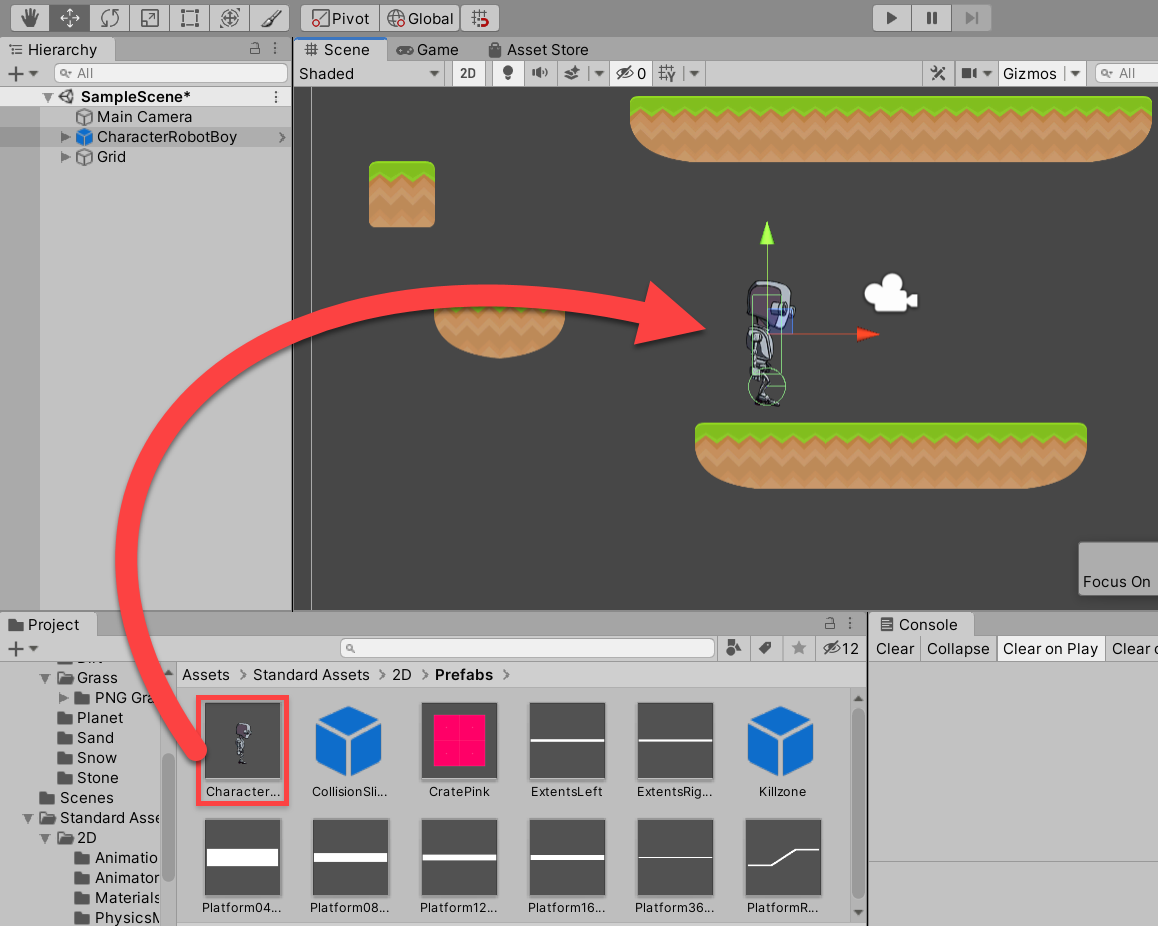1158x926 pixels.
Task: Lock the Project panel
Action: click(x=830, y=623)
